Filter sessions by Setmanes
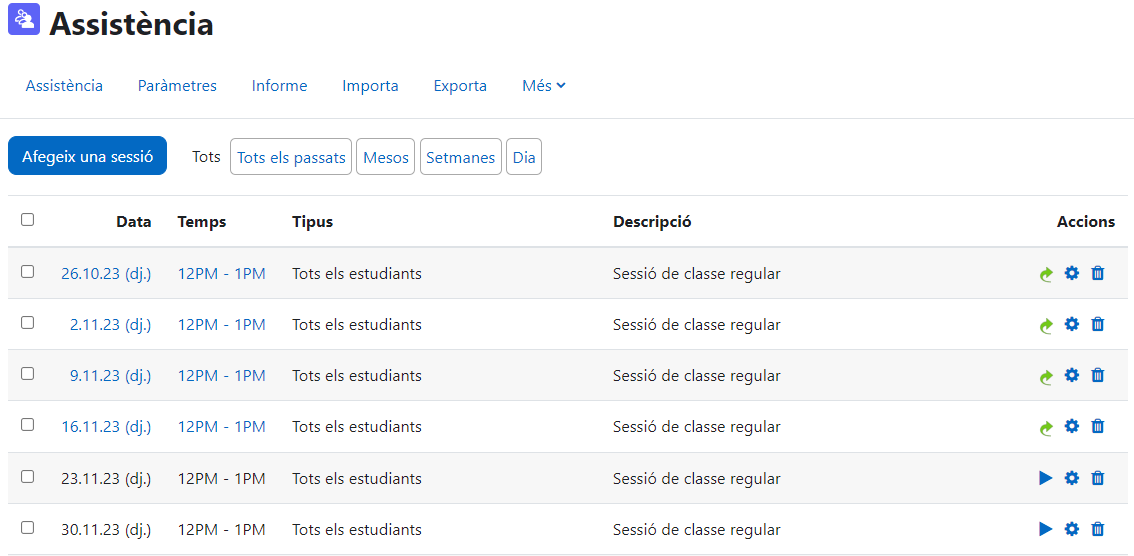 click(461, 157)
